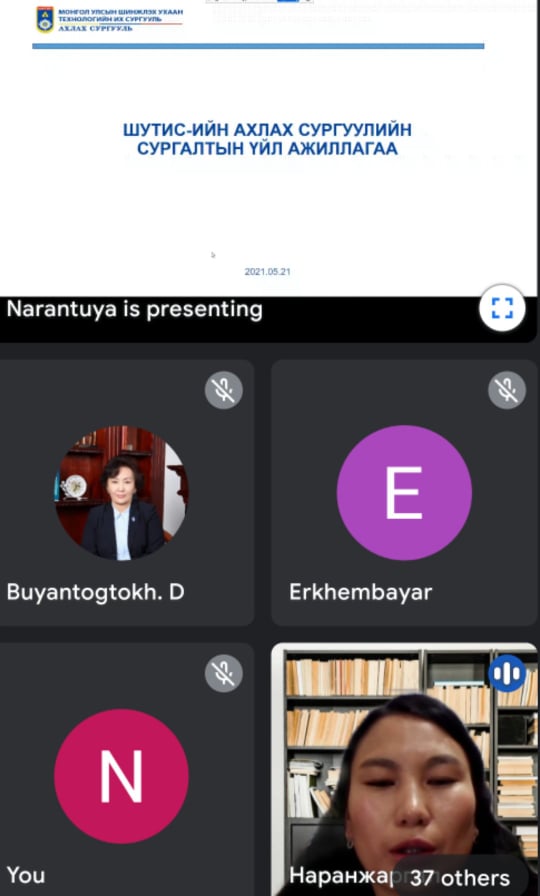Select the pink N avatar circle
The height and width of the screenshot is (896, 540).
coord(121,776)
